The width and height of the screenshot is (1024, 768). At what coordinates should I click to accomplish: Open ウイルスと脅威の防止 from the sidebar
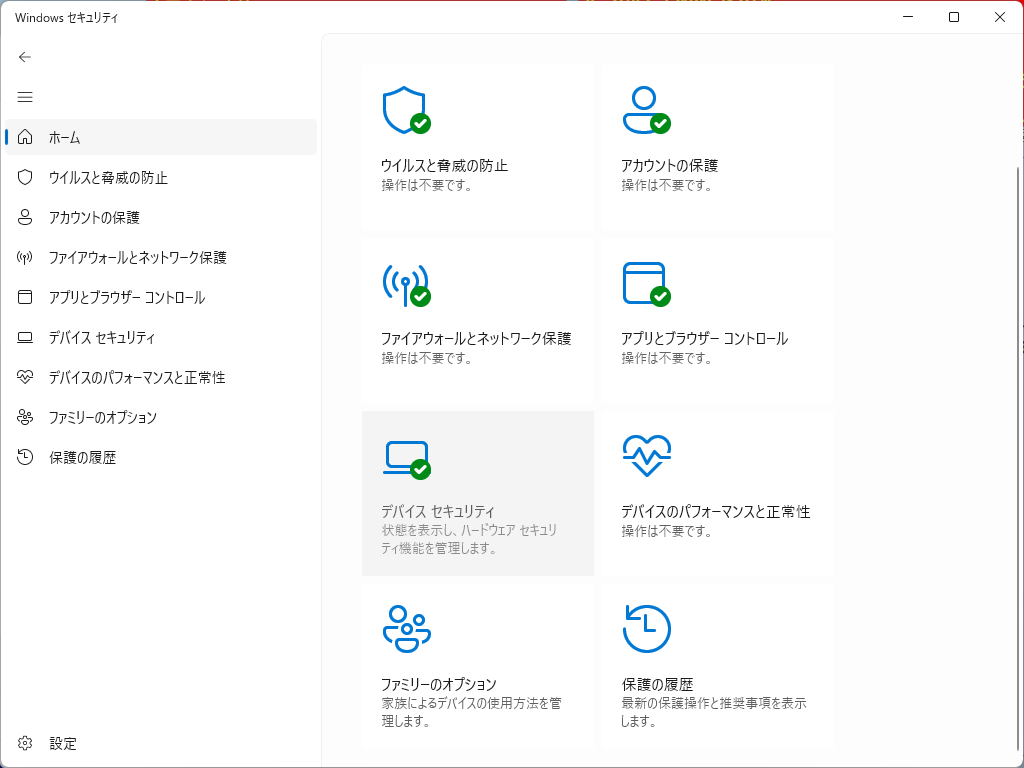coord(161,177)
